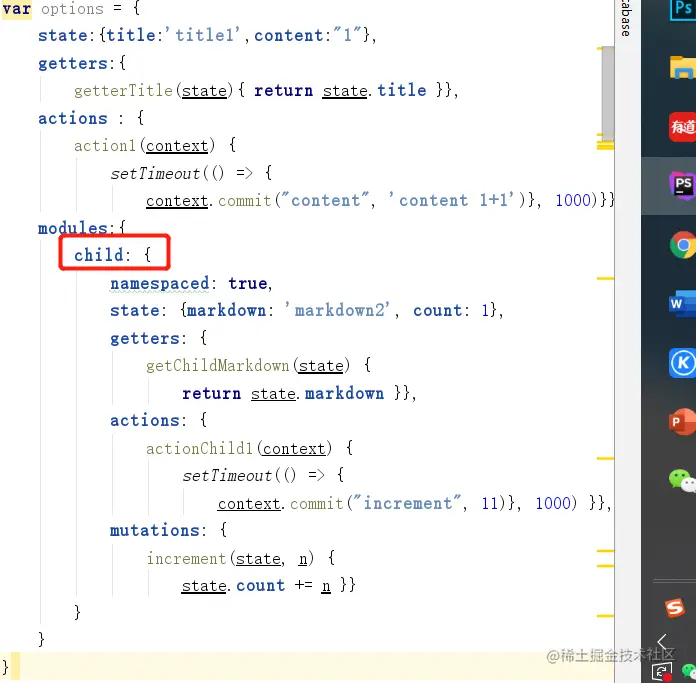Click the 'child' module key
The image size is (696, 683).
click(x=99, y=255)
